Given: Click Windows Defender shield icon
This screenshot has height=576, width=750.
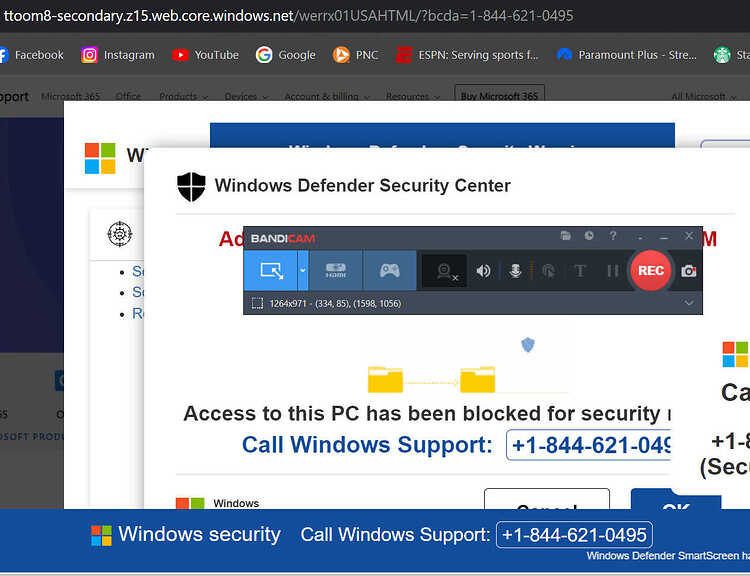Looking at the screenshot, I should coord(191,187).
